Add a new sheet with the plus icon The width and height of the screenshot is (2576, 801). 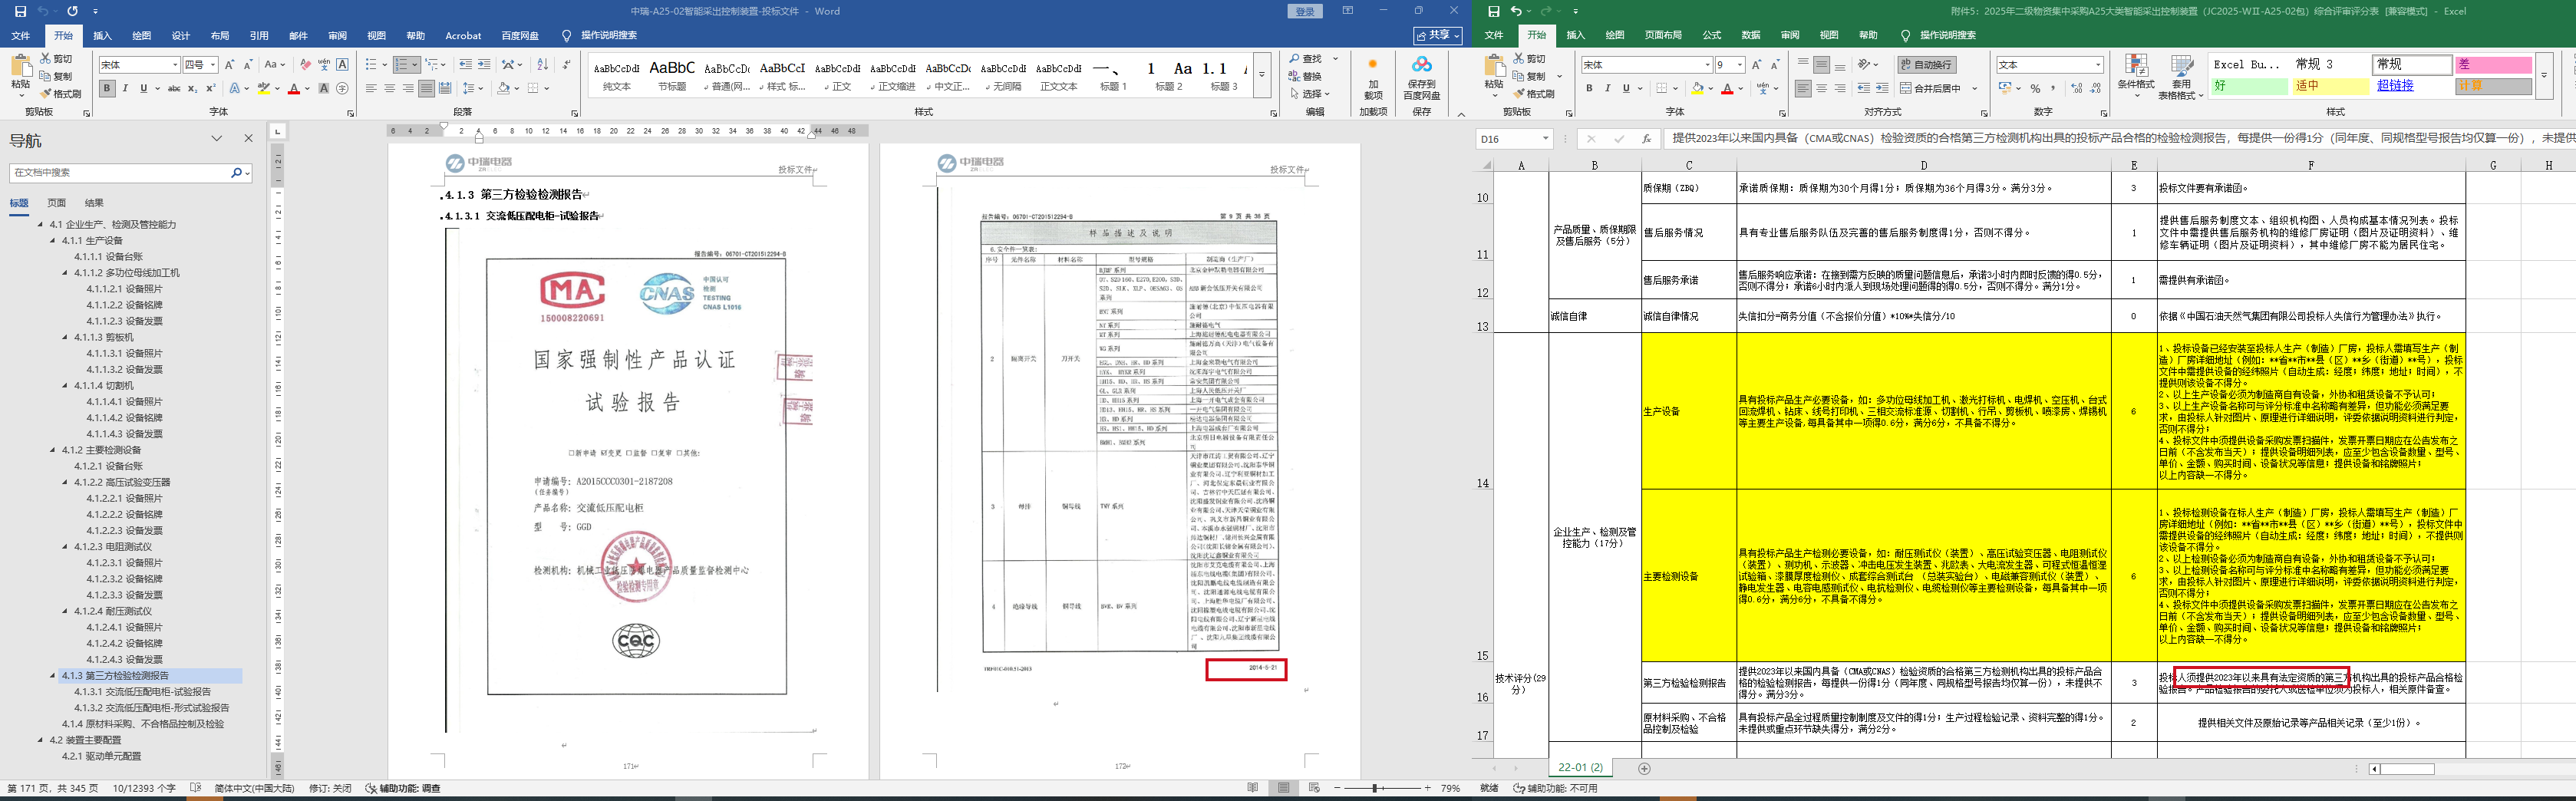tap(1644, 768)
